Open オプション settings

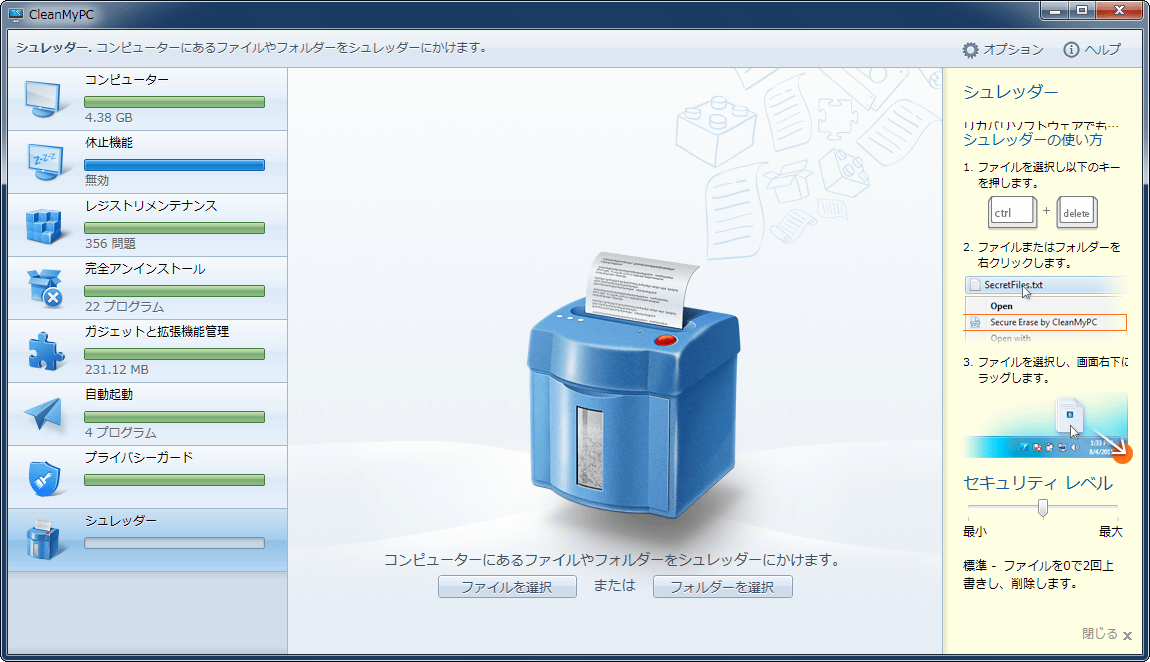pyautogui.click(x=1013, y=50)
